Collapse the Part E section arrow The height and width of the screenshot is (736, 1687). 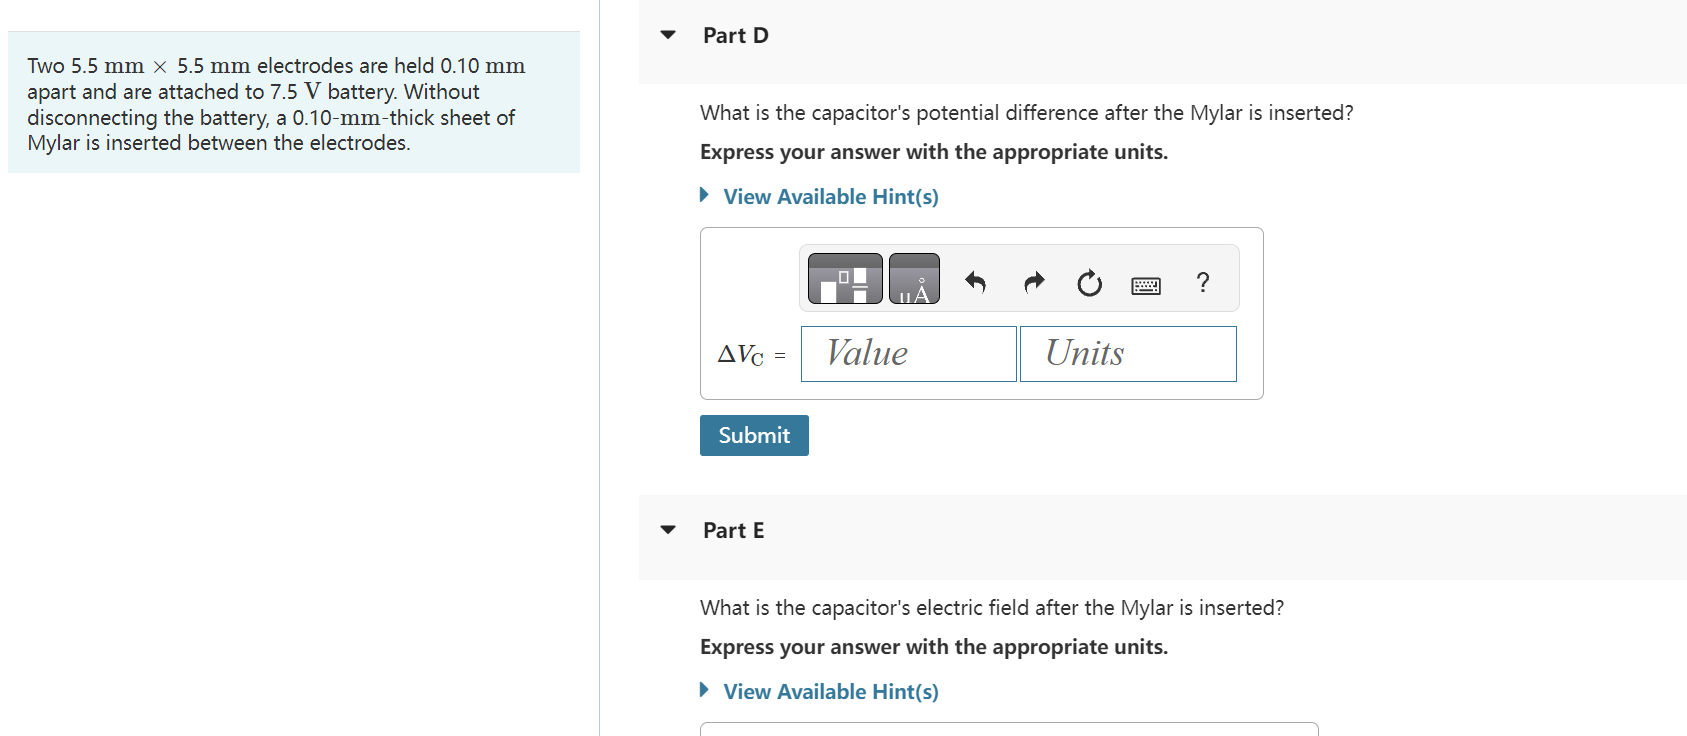click(x=668, y=530)
